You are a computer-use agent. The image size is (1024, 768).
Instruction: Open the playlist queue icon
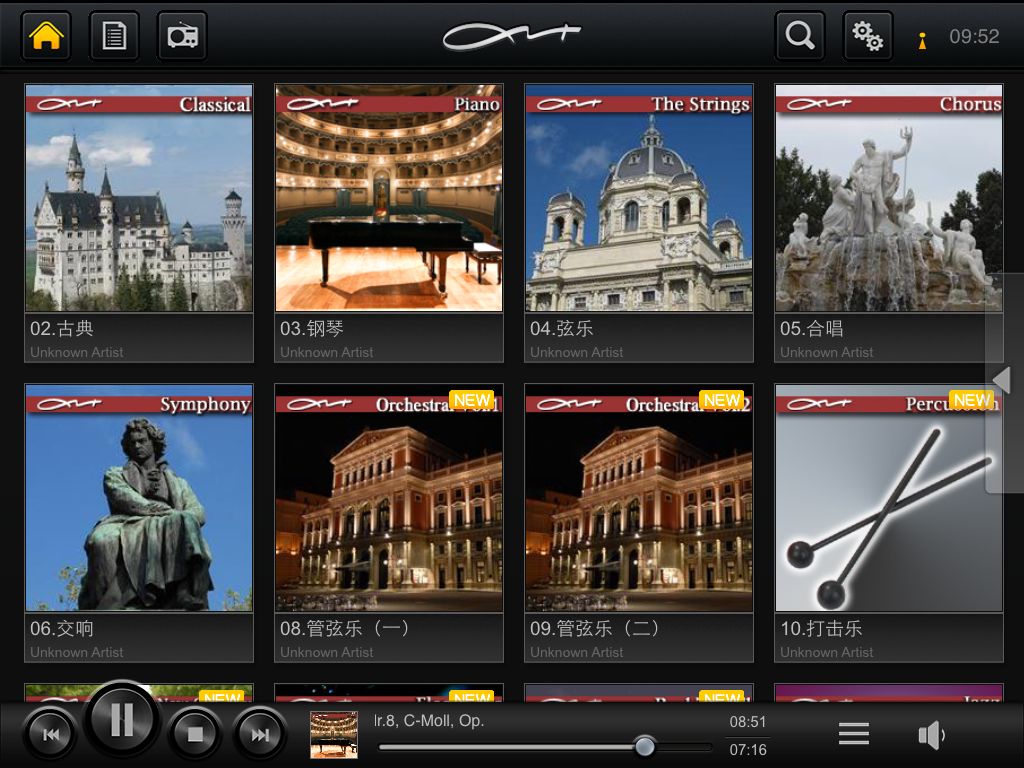coord(854,734)
